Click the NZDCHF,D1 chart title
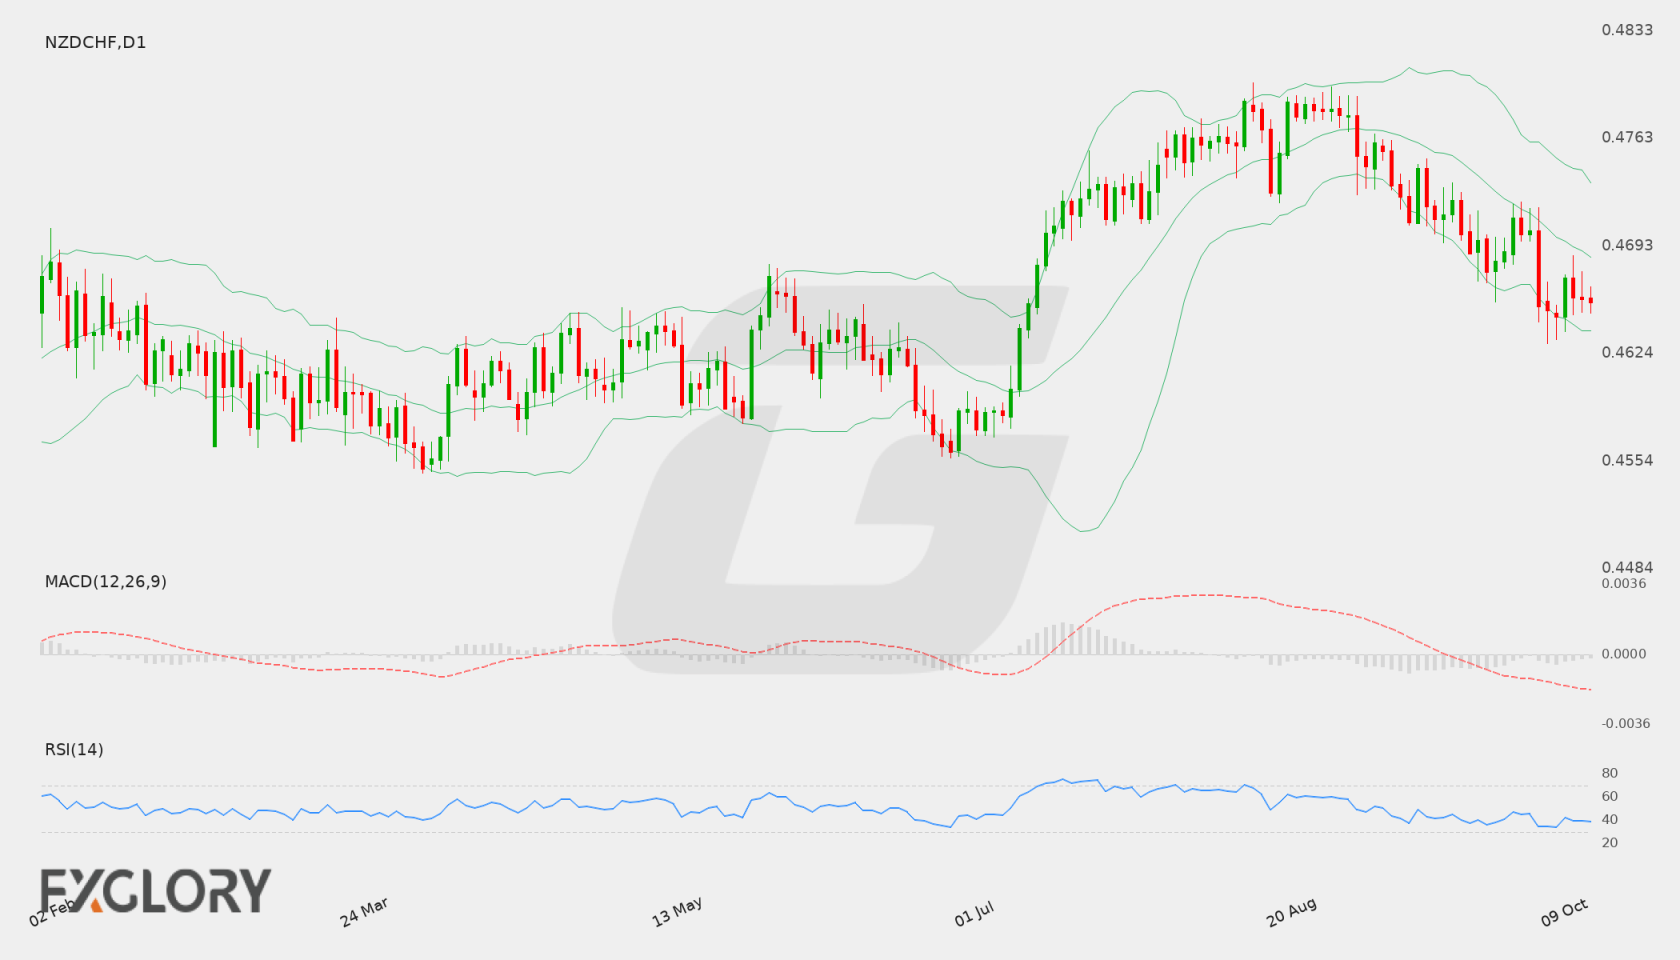Viewport: 1680px width, 960px height. (x=95, y=42)
